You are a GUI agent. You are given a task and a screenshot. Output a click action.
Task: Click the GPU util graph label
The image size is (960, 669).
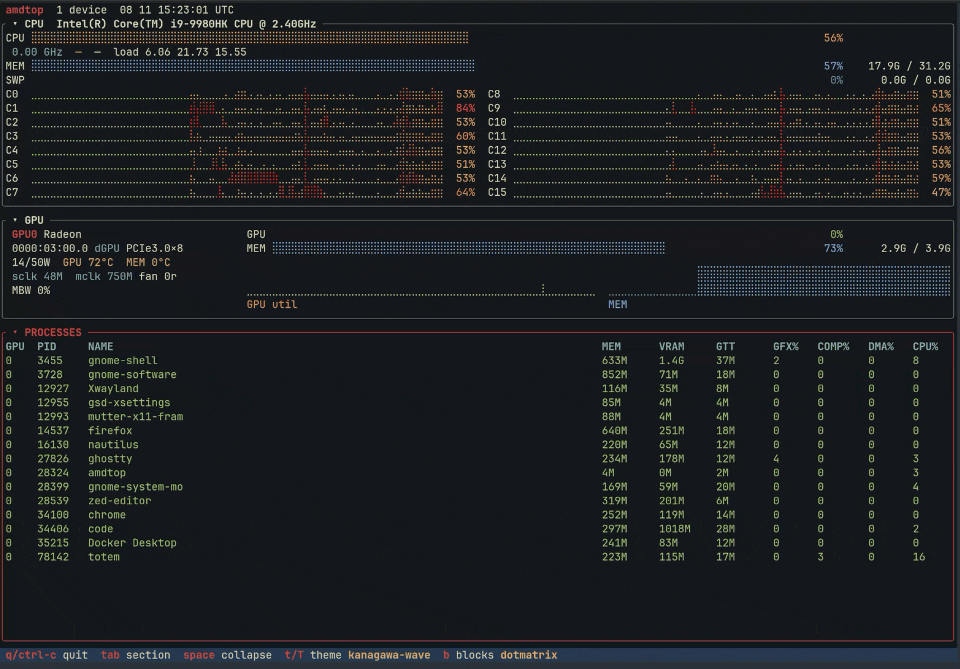272,304
